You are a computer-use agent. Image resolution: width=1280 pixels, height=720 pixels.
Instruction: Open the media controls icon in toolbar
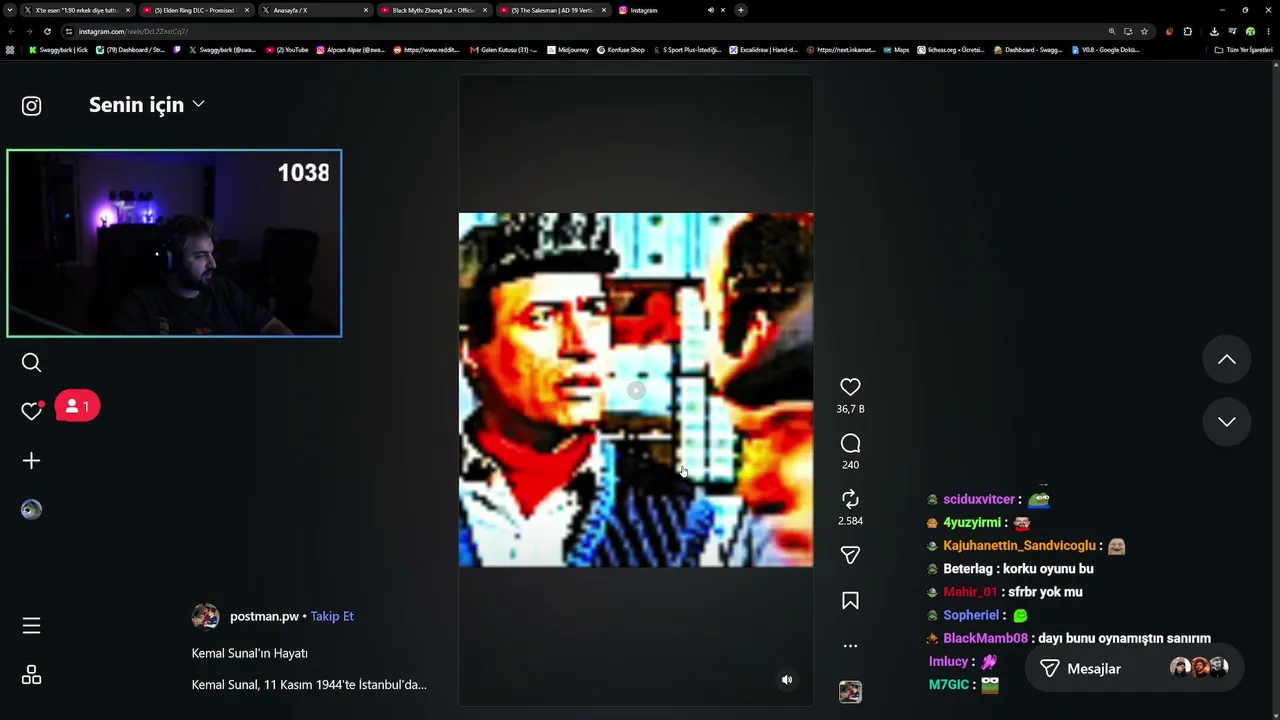[1232, 31]
